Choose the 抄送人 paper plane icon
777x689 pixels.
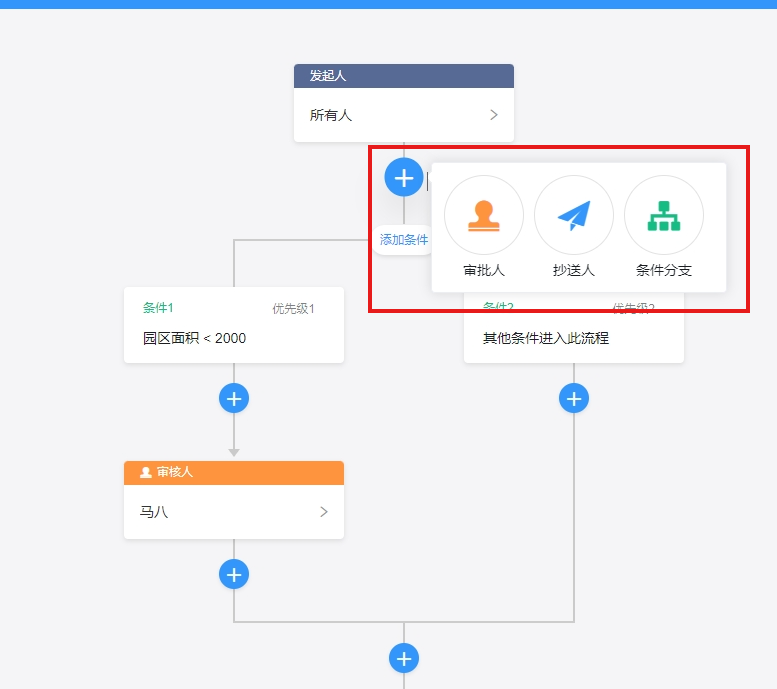[x=574, y=215]
